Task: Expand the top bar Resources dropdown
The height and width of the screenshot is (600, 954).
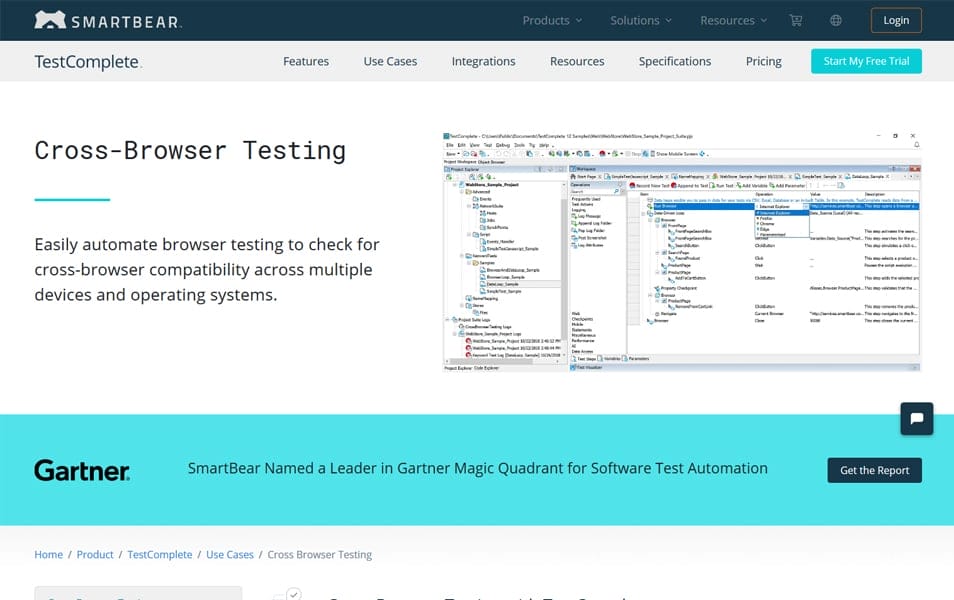Action: pos(733,21)
